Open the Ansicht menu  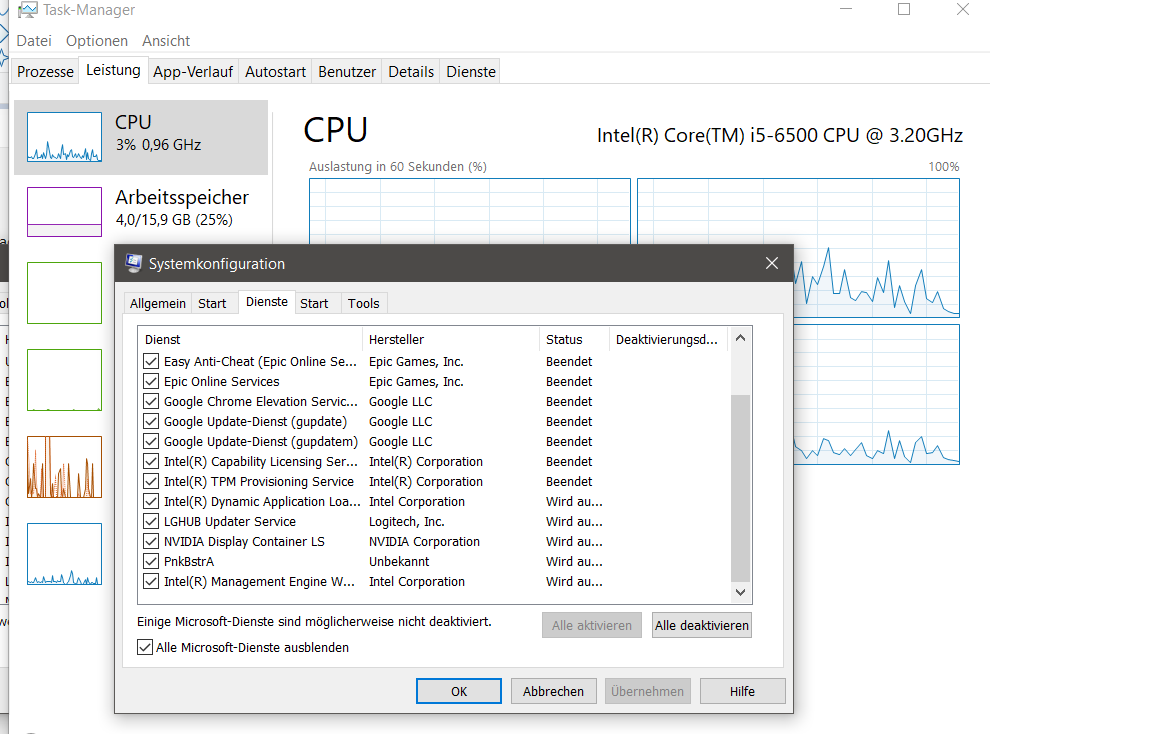pyautogui.click(x=166, y=40)
